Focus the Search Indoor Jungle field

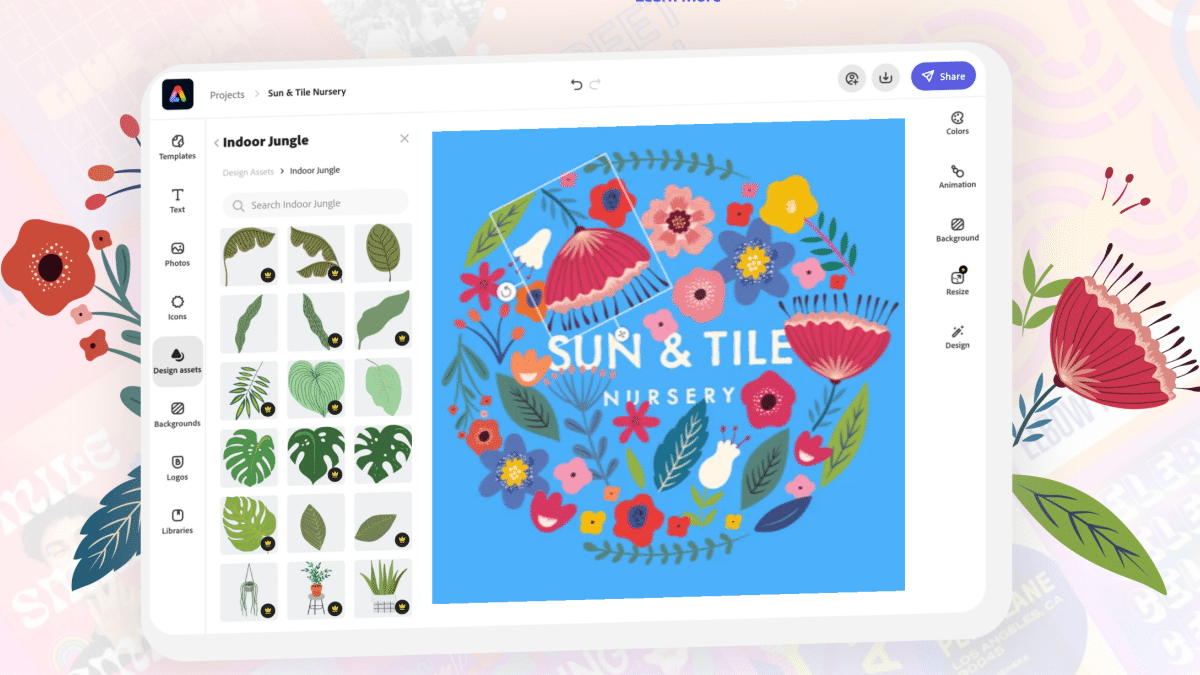(315, 204)
